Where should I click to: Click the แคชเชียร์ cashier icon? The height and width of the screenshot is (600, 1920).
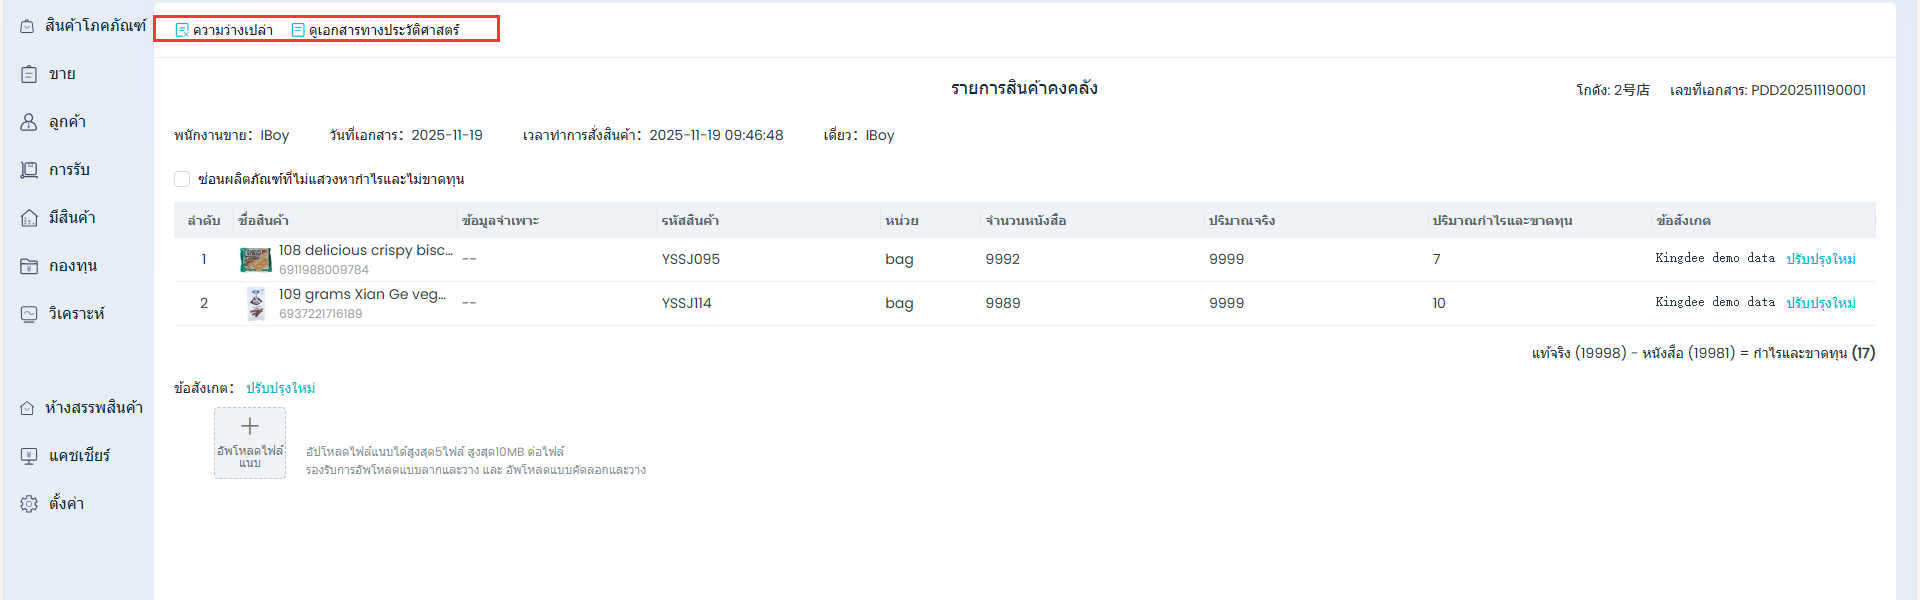pyautogui.click(x=29, y=456)
